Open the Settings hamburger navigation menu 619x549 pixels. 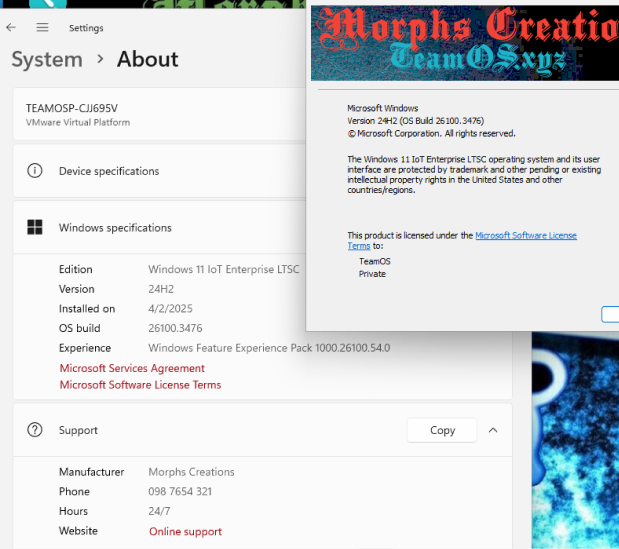(x=42, y=27)
